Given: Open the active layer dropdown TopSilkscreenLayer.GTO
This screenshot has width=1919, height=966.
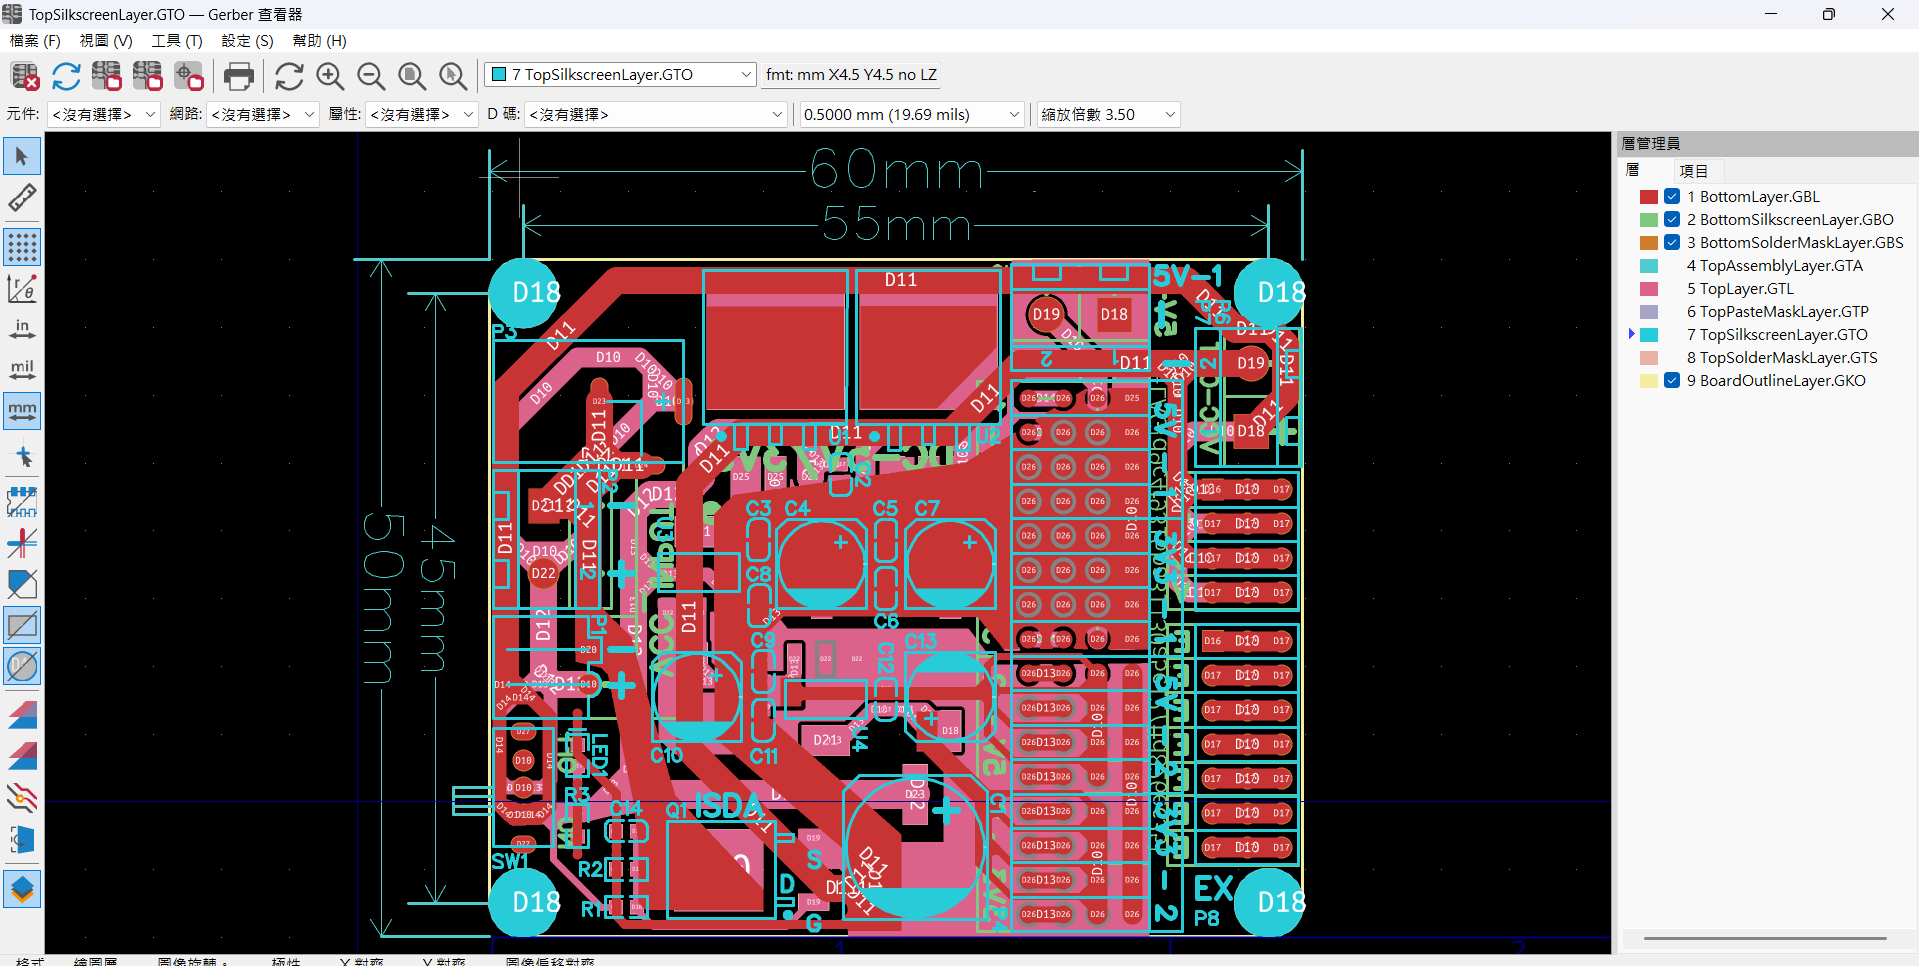Looking at the screenshot, I should point(620,75).
